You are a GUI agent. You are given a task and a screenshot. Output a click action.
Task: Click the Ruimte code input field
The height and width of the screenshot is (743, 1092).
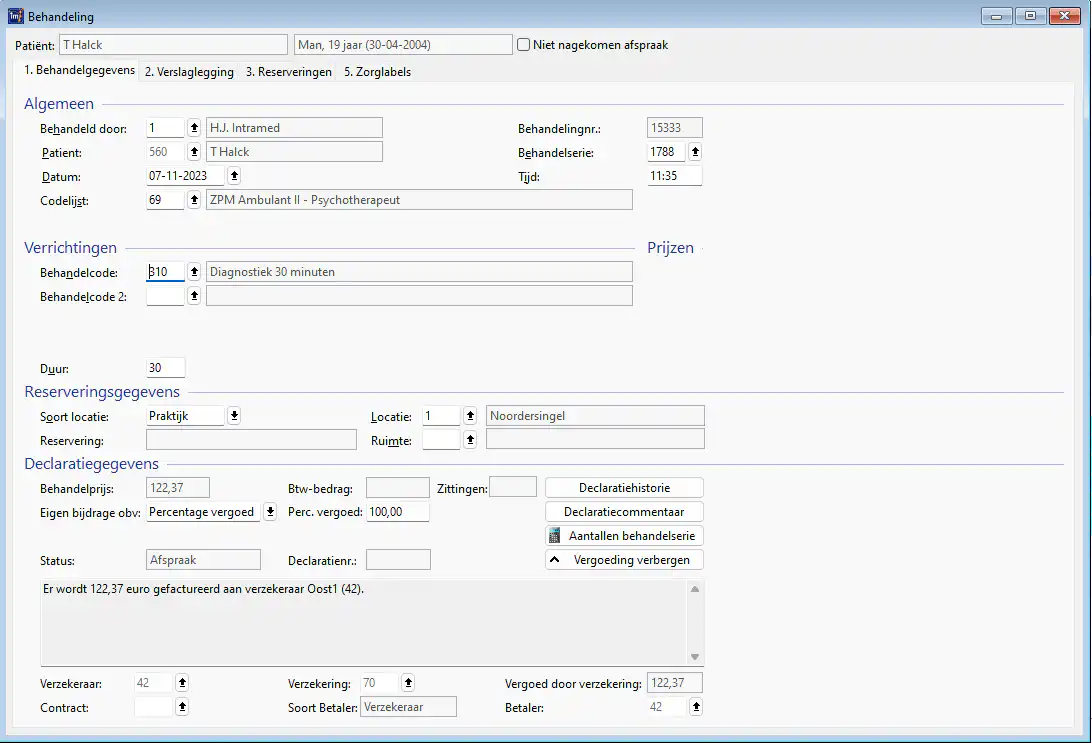(x=442, y=440)
